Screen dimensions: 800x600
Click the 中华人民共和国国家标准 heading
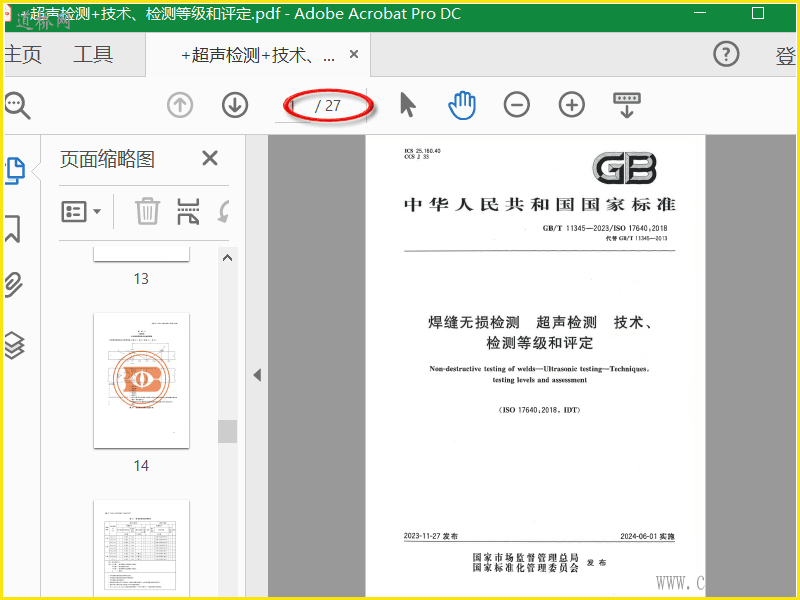click(x=540, y=205)
